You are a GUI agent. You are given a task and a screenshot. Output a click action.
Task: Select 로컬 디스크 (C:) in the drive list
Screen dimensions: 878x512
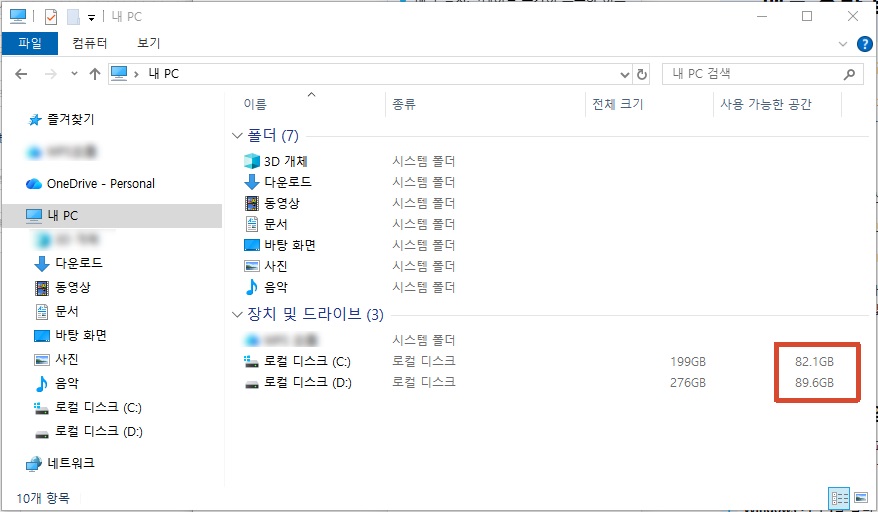[298, 361]
